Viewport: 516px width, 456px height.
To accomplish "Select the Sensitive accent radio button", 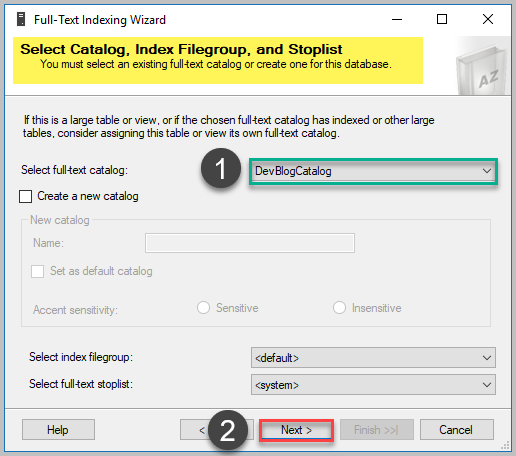I will pyautogui.click(x=203, y=308).
